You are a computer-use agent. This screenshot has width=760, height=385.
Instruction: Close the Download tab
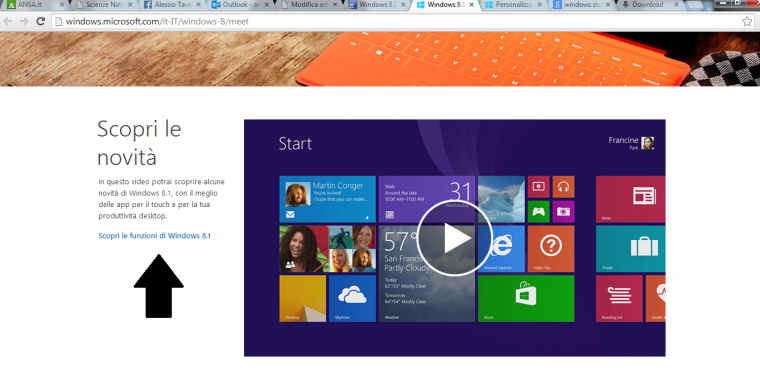676,5
